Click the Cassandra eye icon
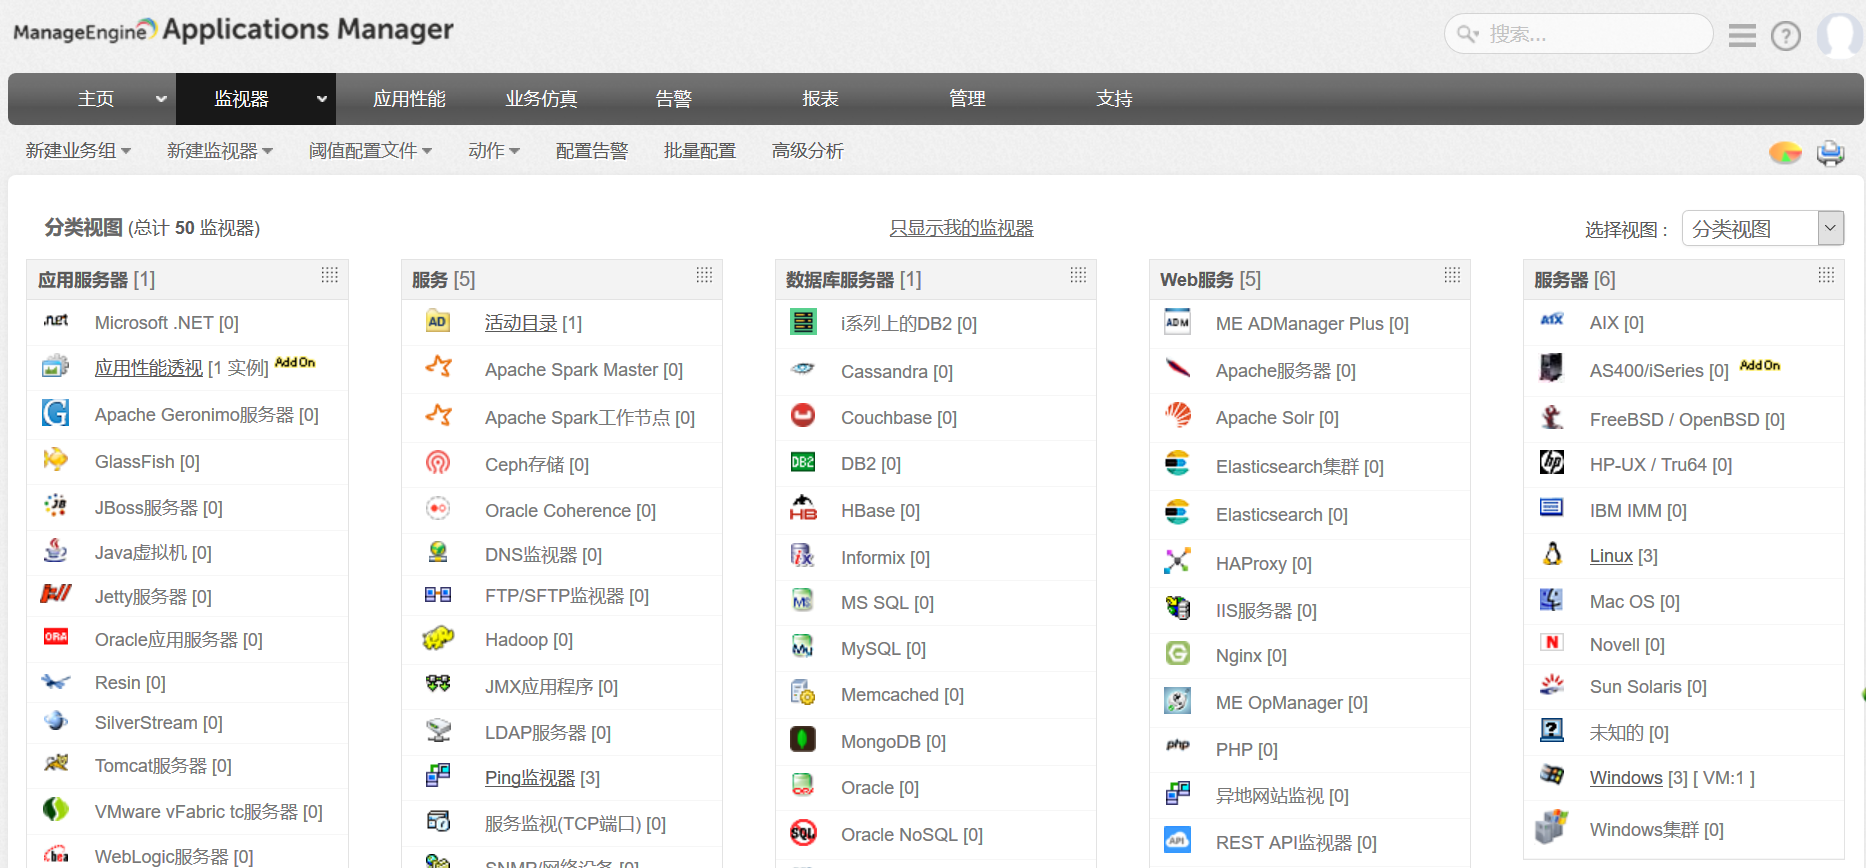 803,369
